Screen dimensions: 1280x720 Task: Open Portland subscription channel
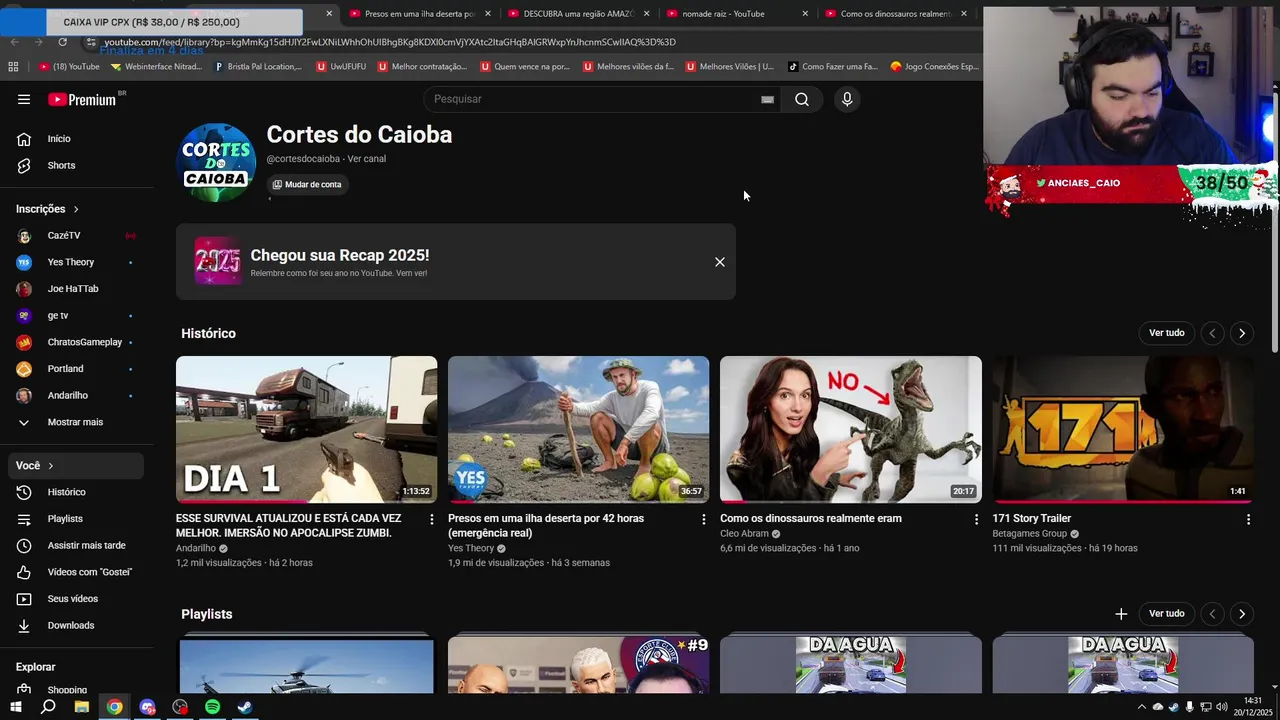[66, 369]
